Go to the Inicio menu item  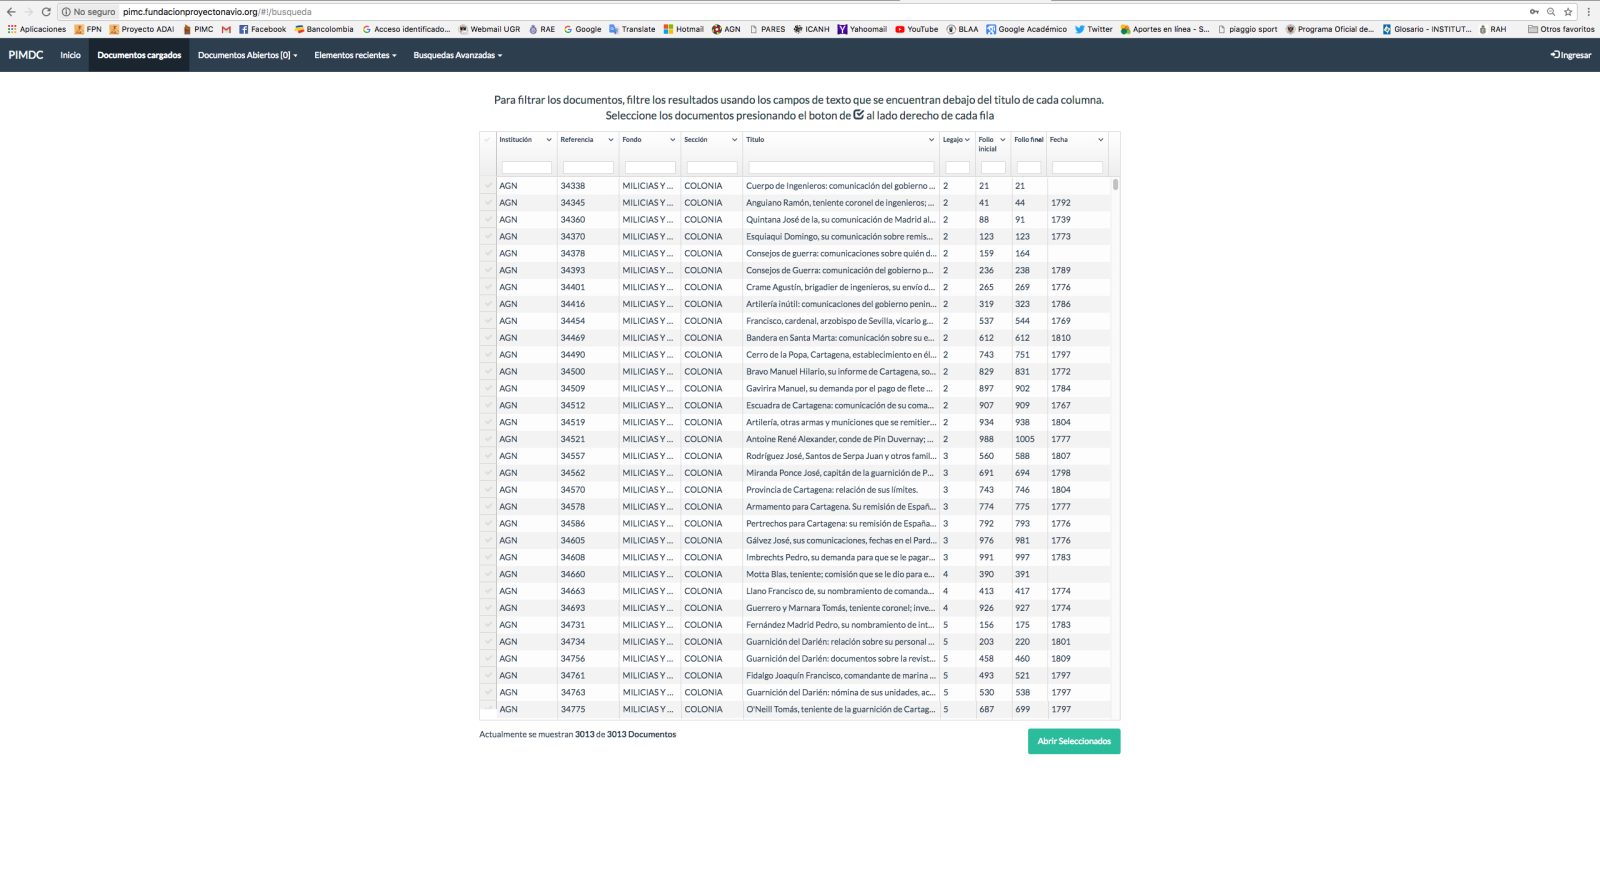tap(70, 55)
